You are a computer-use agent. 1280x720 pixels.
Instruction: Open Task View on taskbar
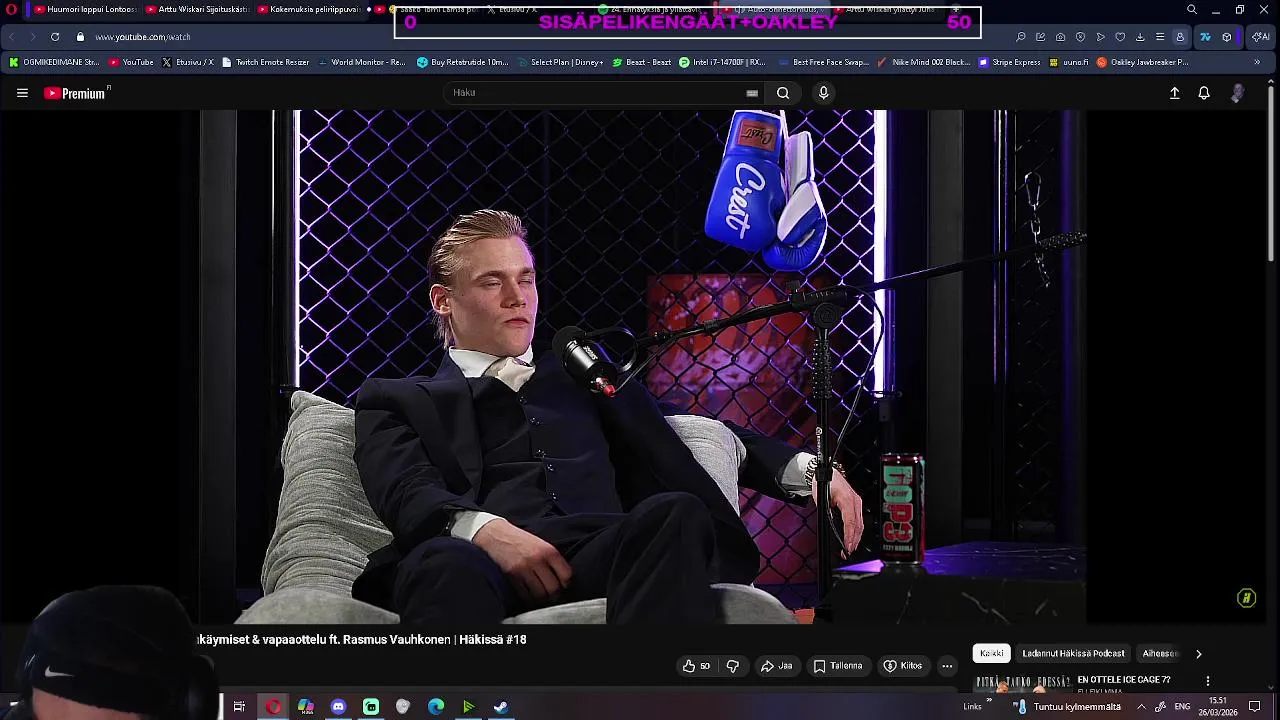coord(239,707)
